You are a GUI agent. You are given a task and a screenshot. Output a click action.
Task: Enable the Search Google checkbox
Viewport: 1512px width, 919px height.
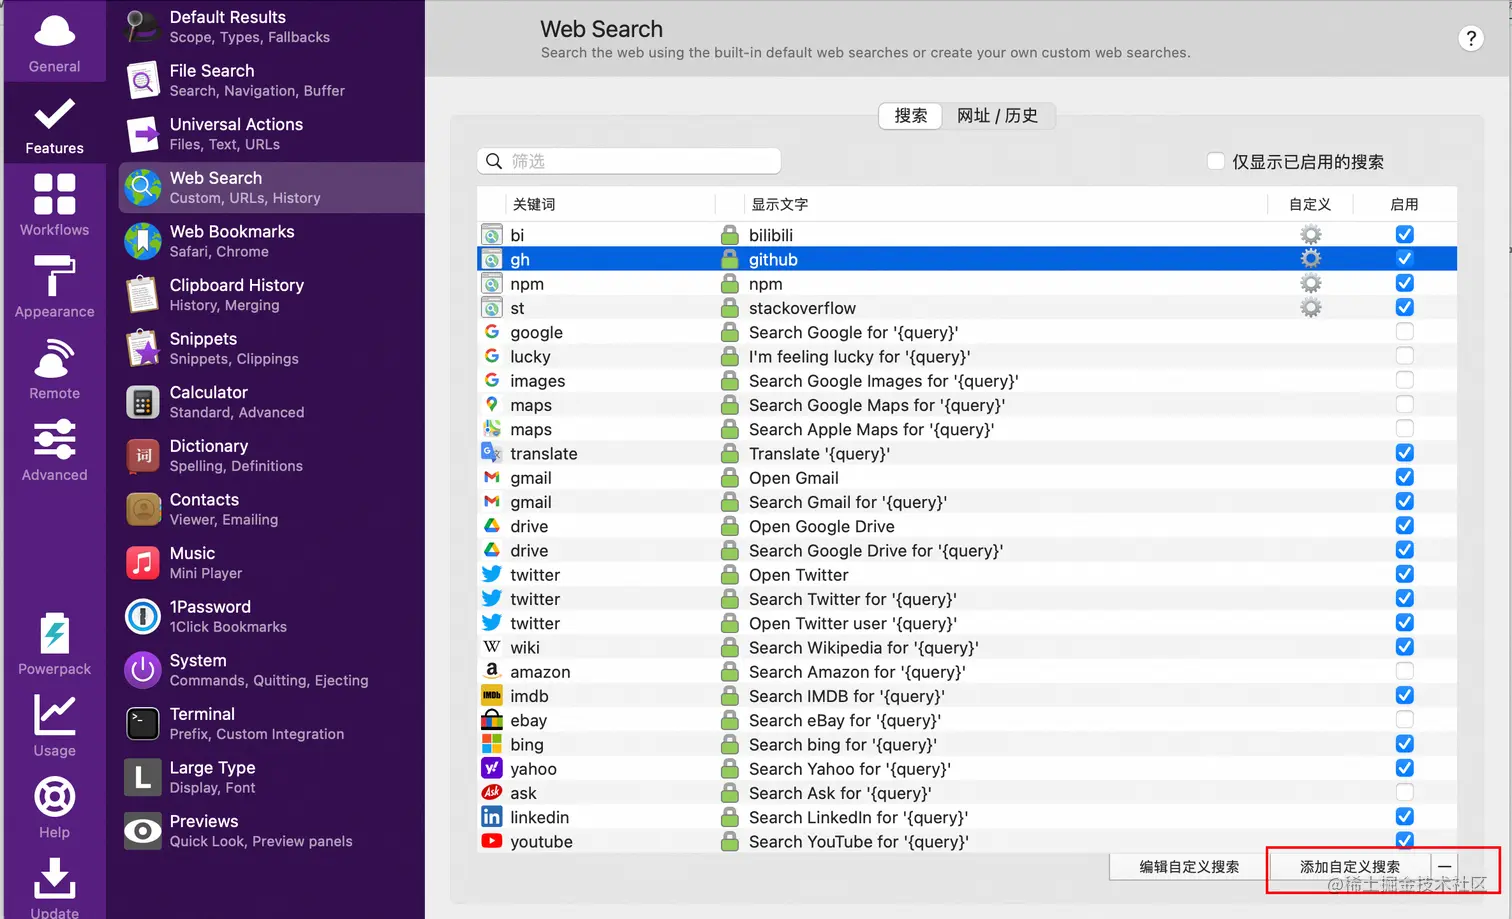pyautogui.click(x=1404, y=331)
